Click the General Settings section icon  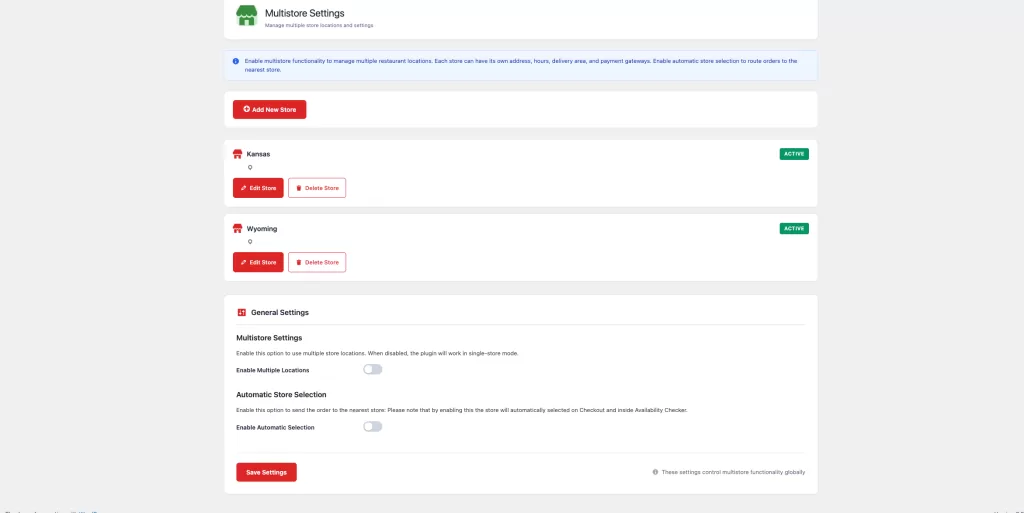tap(242, 313)
